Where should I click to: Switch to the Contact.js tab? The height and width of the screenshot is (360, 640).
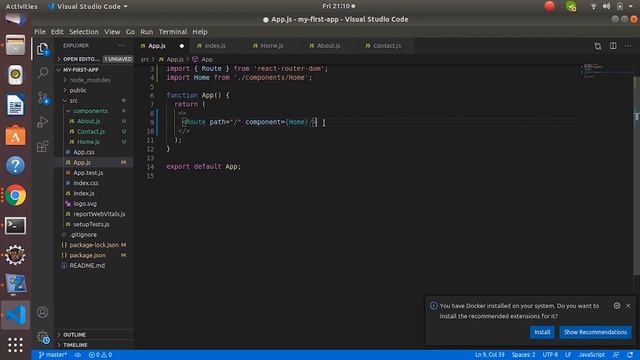pos(387,46)
